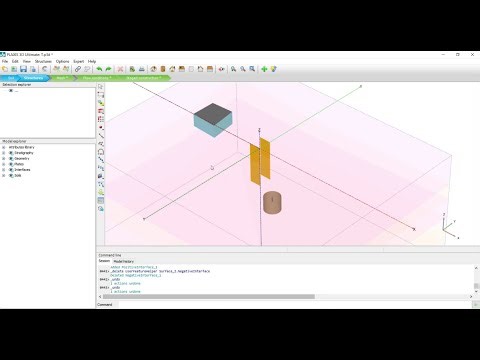Image resolution: width=480 pixels, height=360 pixels.
Task: Click the print icon in toolbar
Action: point(142,69)
